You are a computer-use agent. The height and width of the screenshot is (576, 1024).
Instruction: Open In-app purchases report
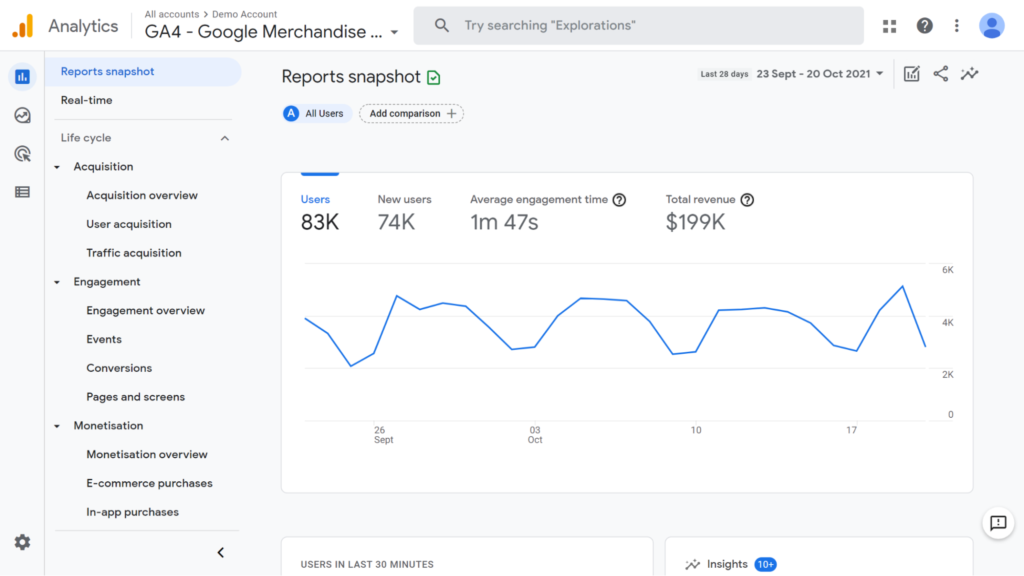point(133,512)
